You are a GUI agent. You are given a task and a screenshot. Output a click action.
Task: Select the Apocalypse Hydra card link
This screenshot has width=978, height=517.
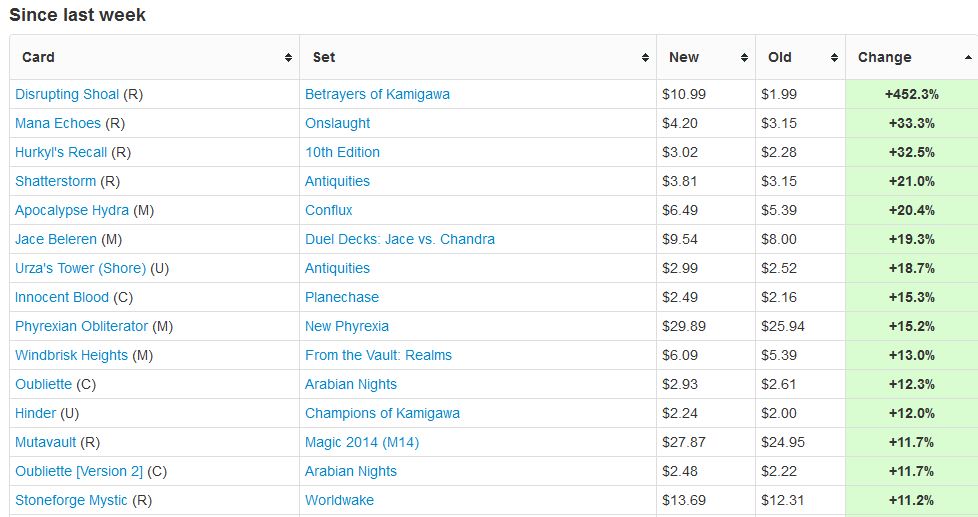click(71, 210)
